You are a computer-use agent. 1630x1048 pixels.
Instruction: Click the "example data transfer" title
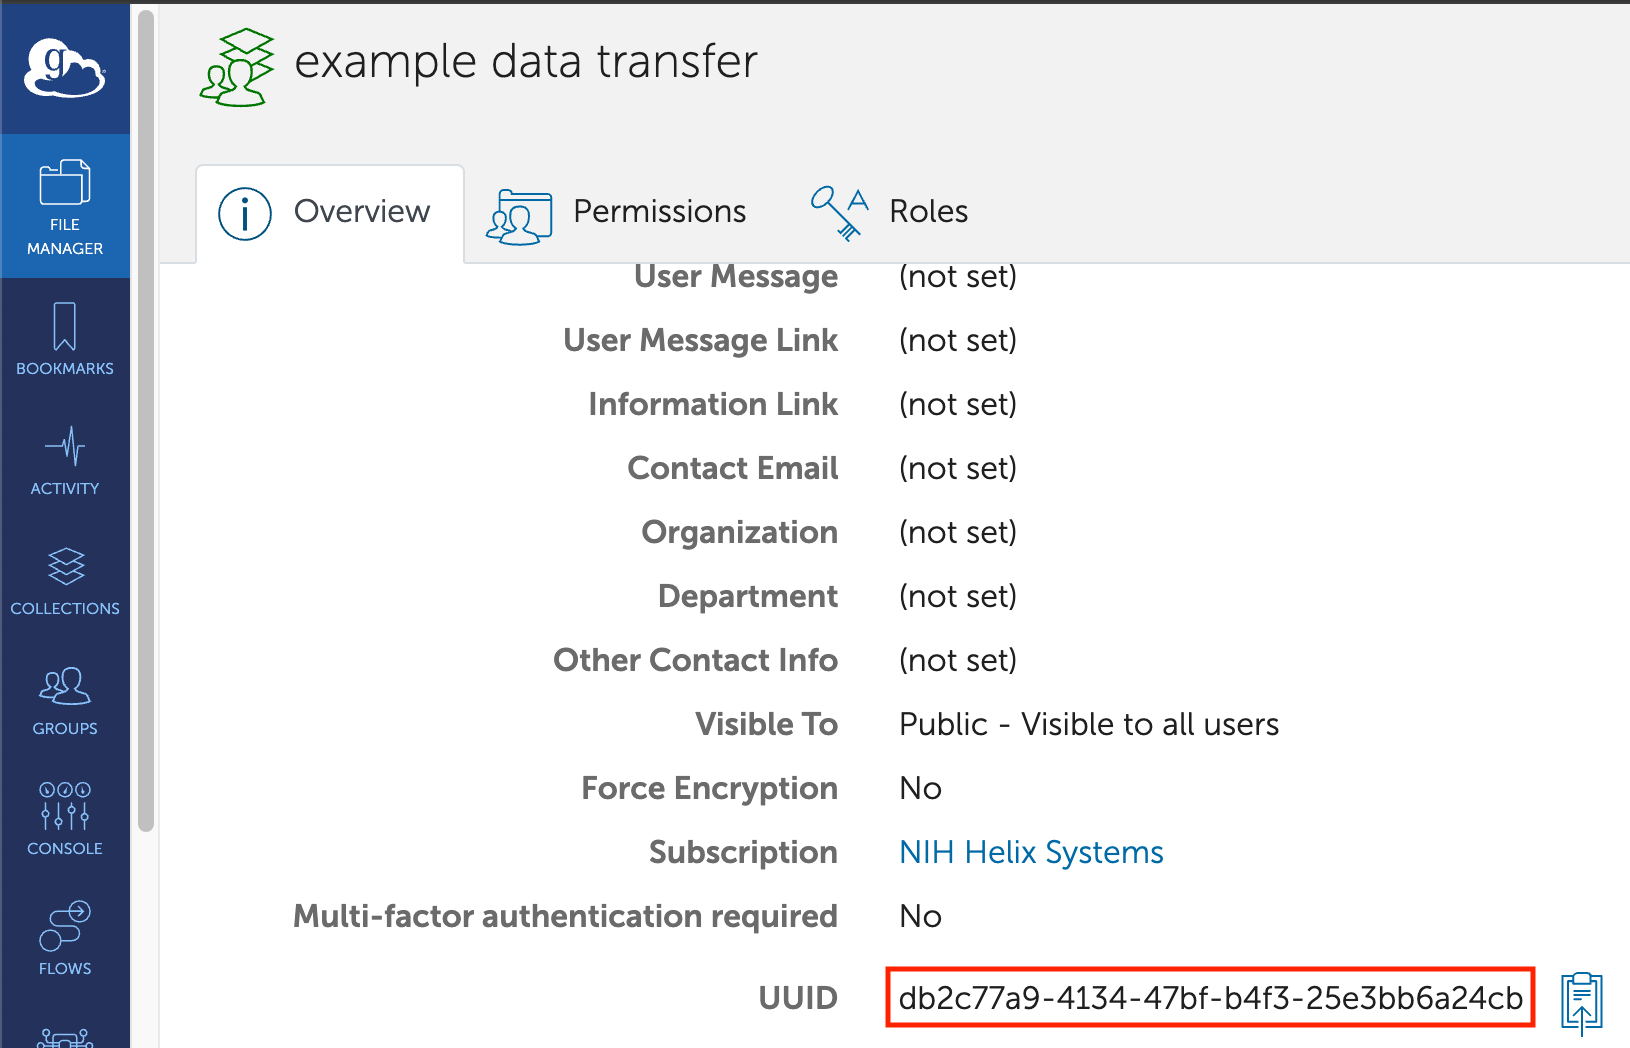pyautogui.click(x=526, y=62)
